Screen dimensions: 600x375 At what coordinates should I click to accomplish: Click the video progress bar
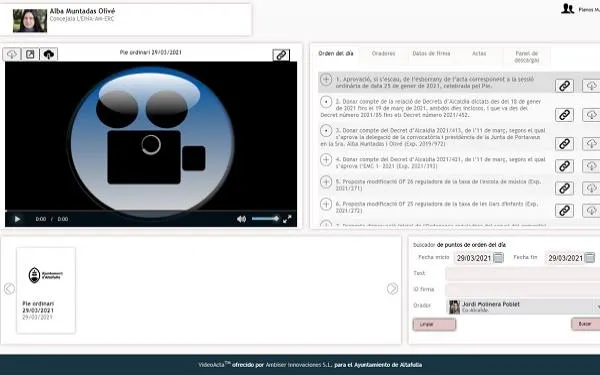[x=151, y=211]
